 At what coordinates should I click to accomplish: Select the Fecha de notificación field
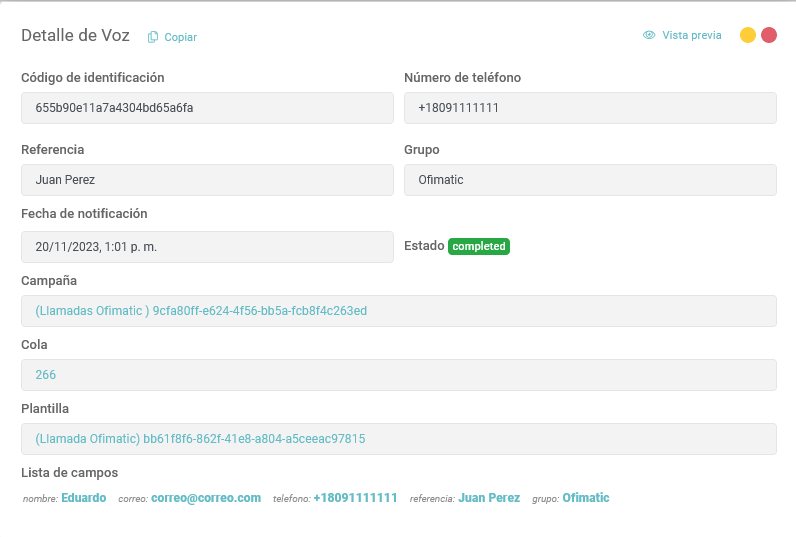[207, 246]
